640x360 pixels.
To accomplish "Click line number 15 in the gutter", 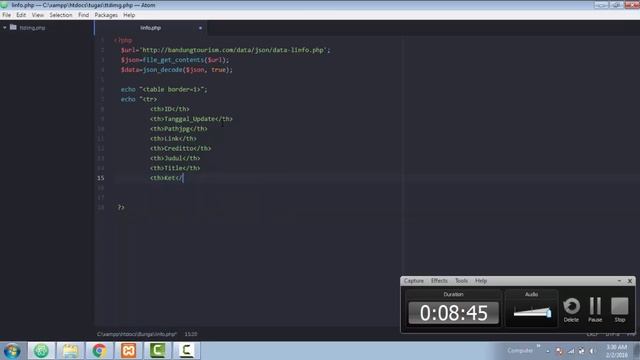I will pos(100,178).
